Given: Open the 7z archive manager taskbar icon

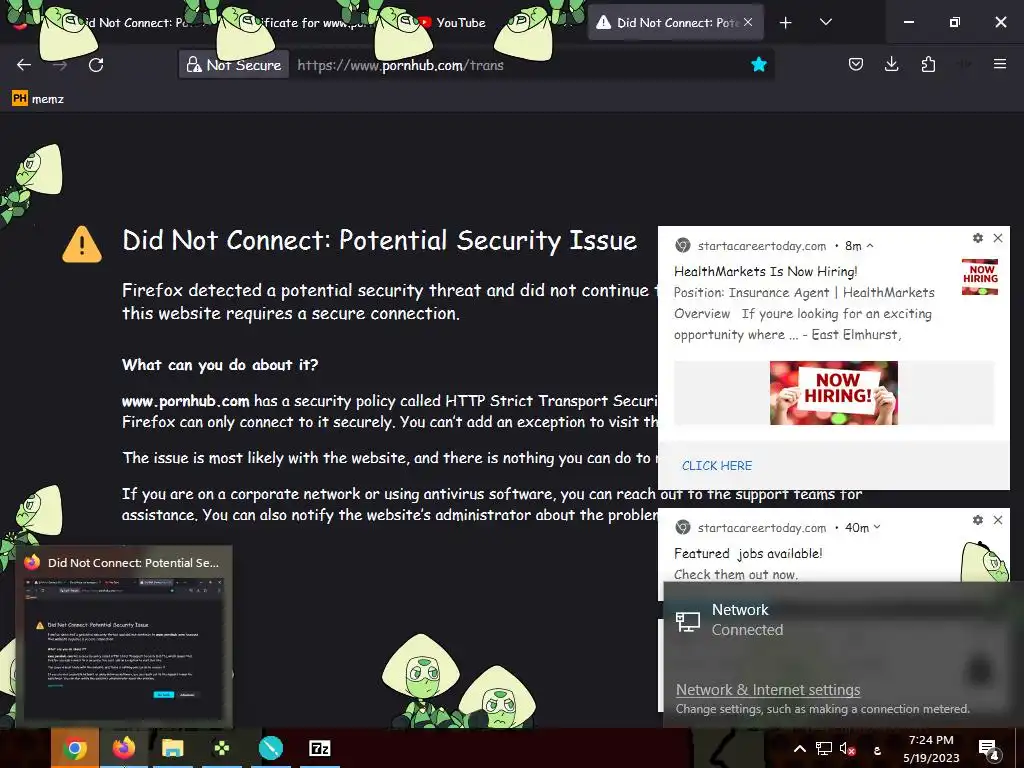Looking at the screenshot, I should (x=319, y=748).
